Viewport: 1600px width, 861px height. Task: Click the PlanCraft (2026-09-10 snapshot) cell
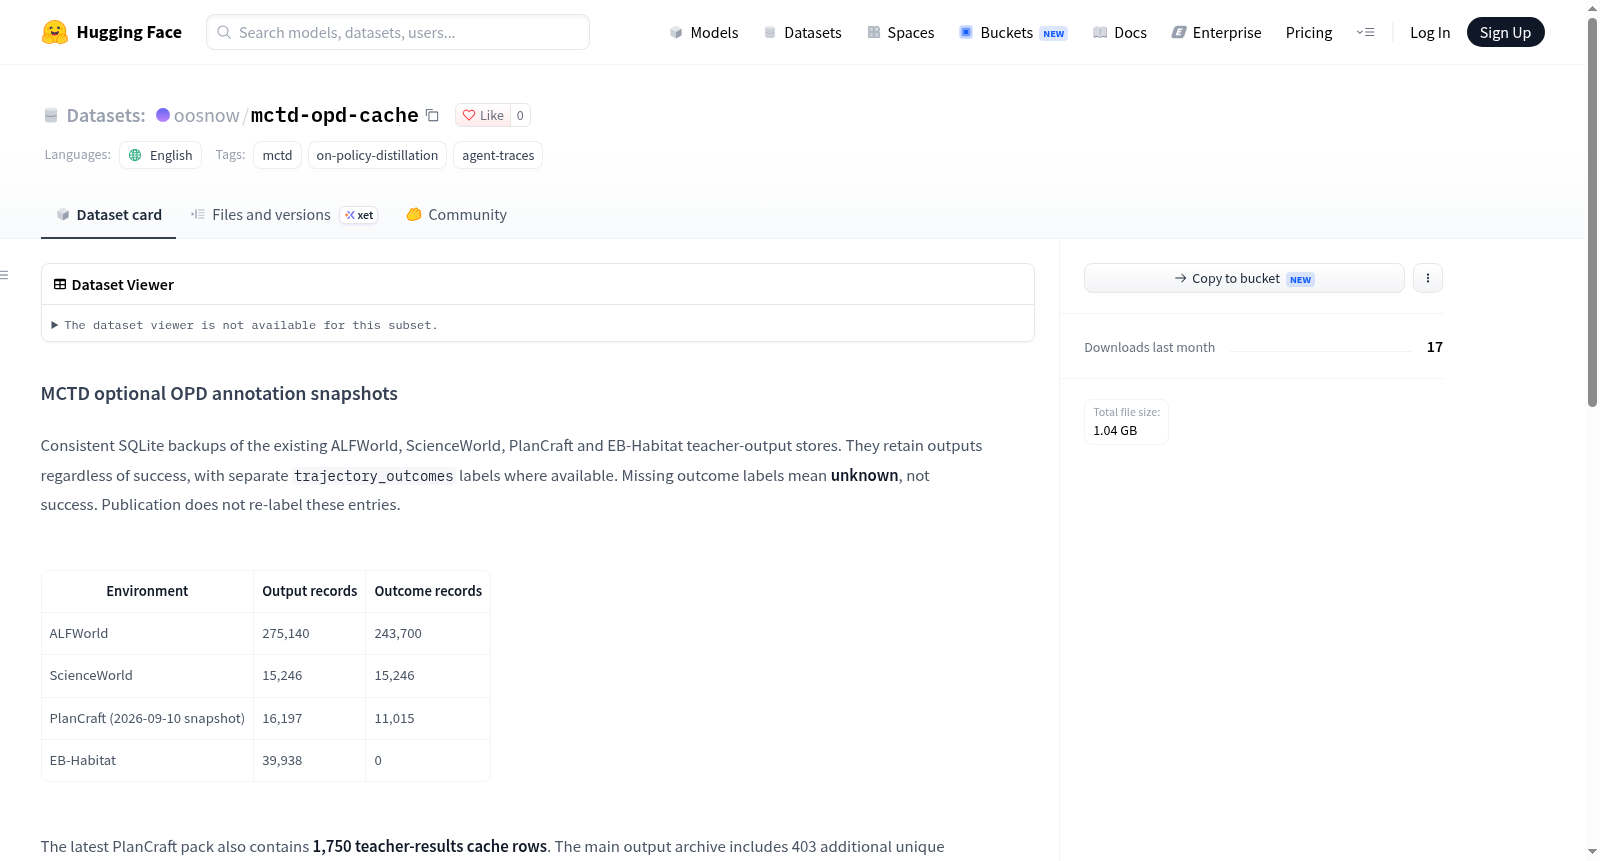[147, 719]
